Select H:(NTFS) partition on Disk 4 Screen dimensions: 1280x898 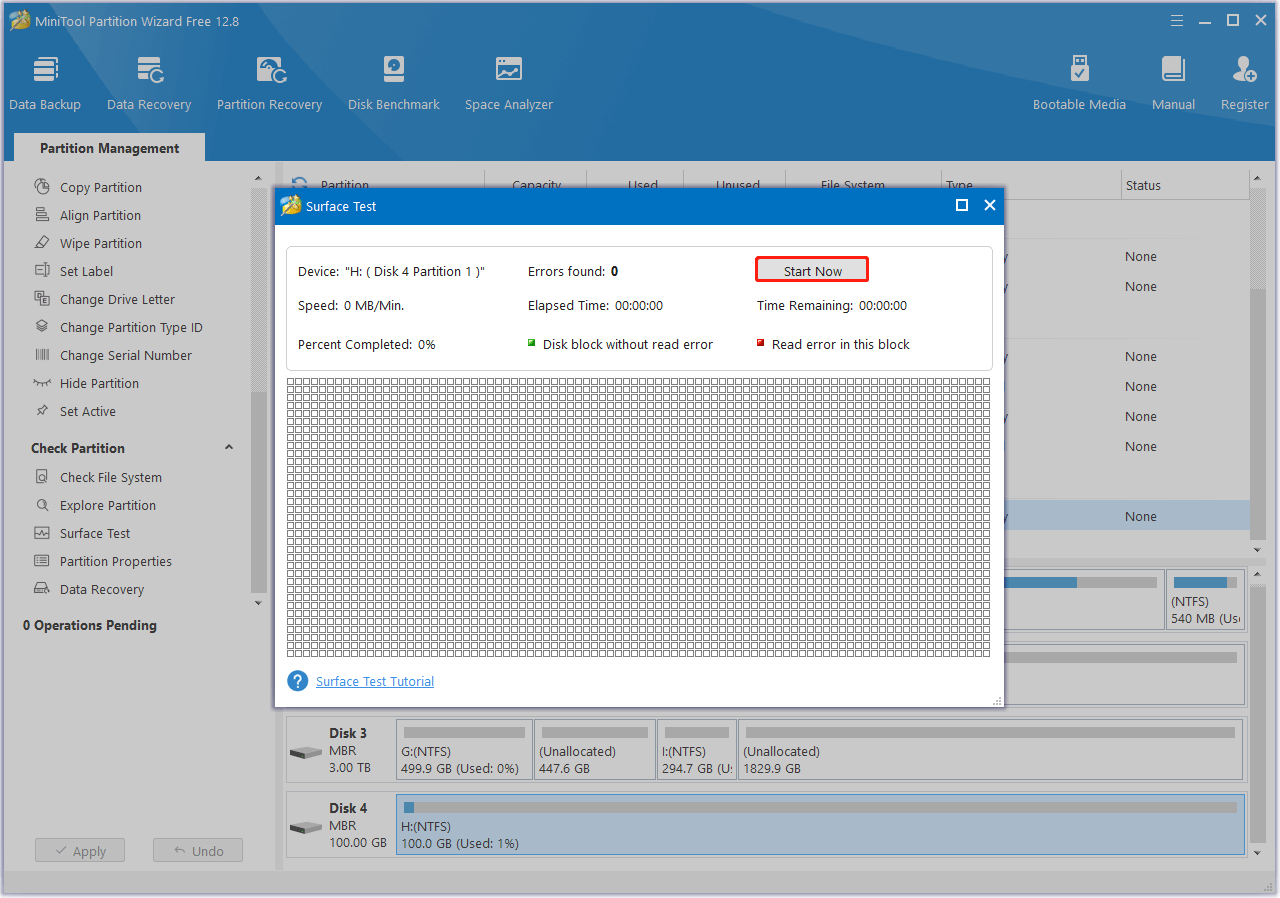(x=820, y=826)
